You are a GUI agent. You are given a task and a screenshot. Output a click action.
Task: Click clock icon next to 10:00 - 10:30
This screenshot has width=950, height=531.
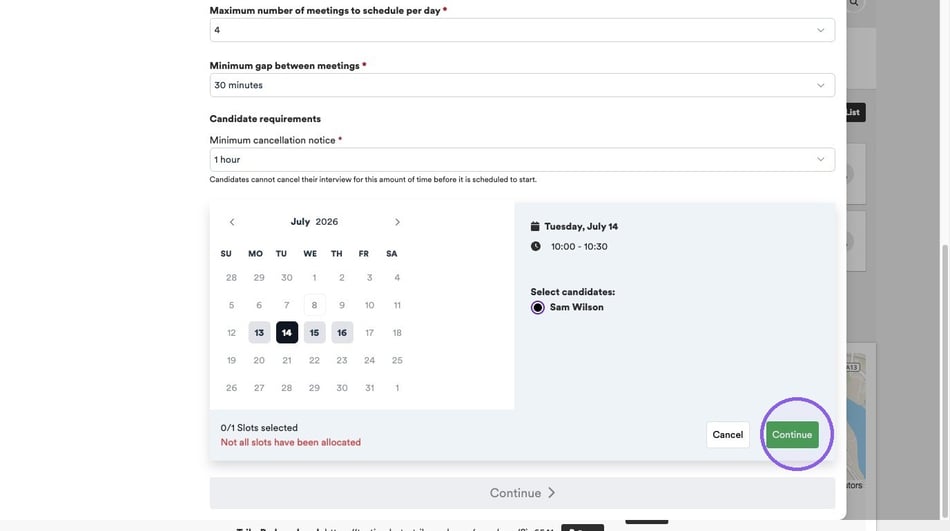tap(536, 246)
